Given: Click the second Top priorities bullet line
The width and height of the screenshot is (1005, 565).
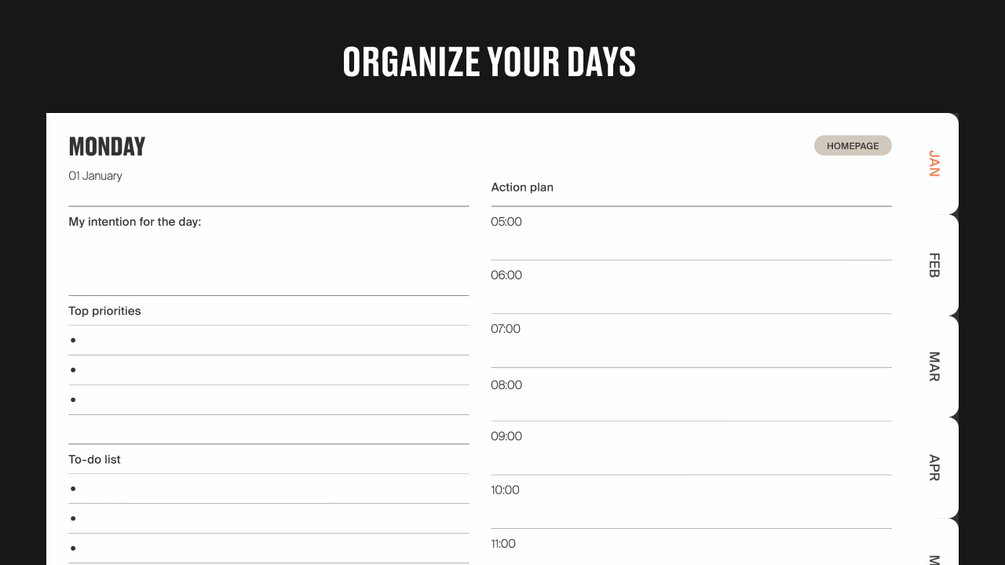Looking at the screenshot, I should click(268, 371).
